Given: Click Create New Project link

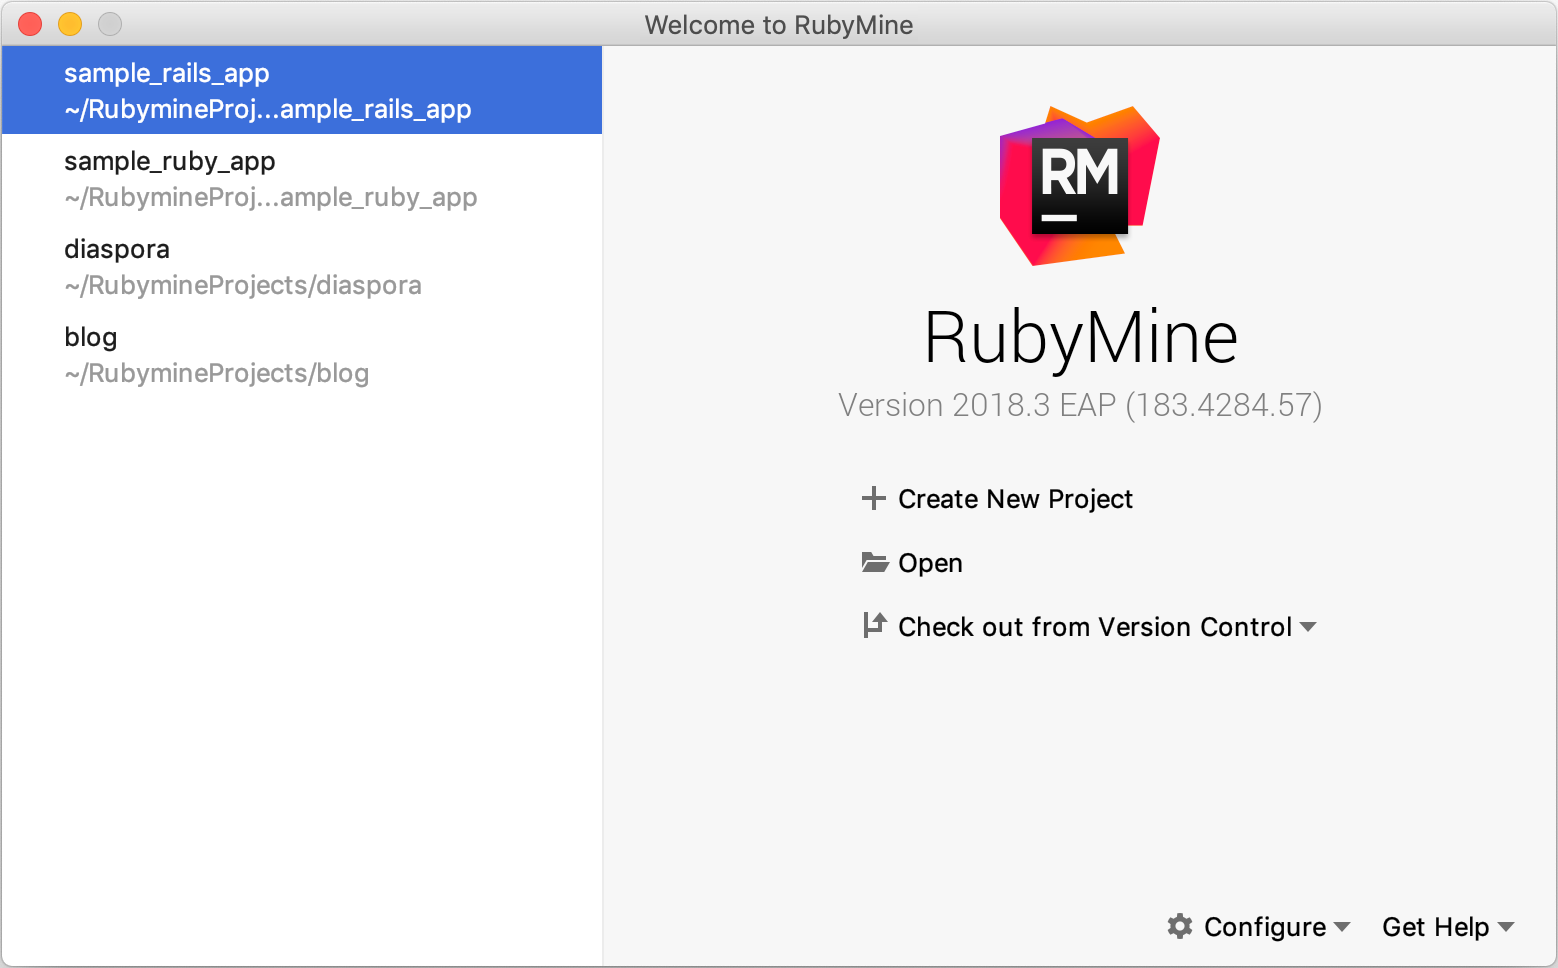Looking at the screenshot, I should click(1015, 499).
